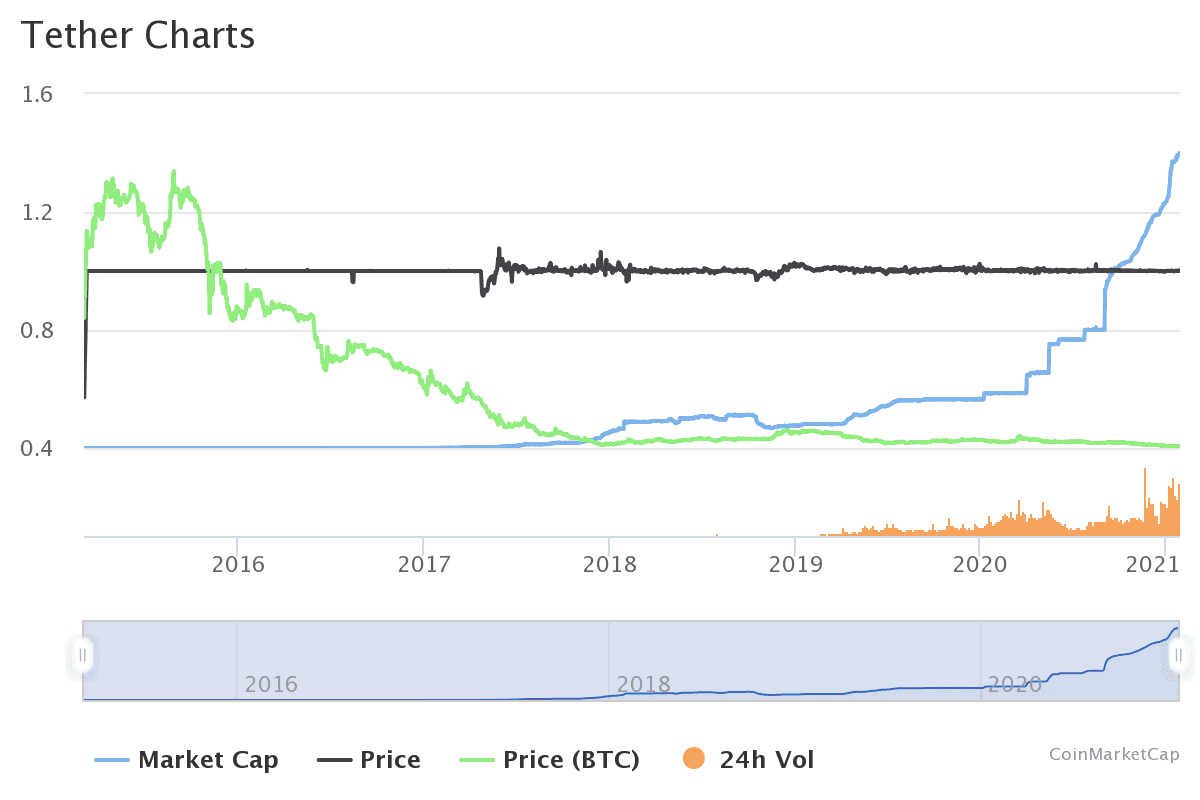Toggle the 24h Vol series label
This screenshot has width=1200, height=800.
[767, 760]
